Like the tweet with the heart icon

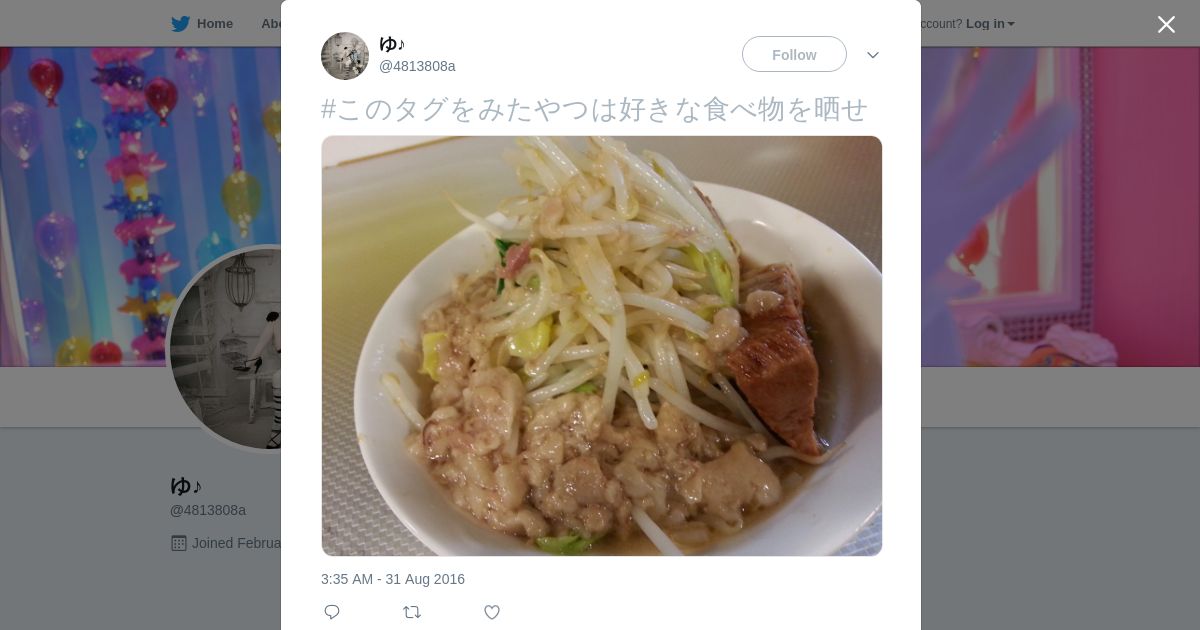click(492, 612)
